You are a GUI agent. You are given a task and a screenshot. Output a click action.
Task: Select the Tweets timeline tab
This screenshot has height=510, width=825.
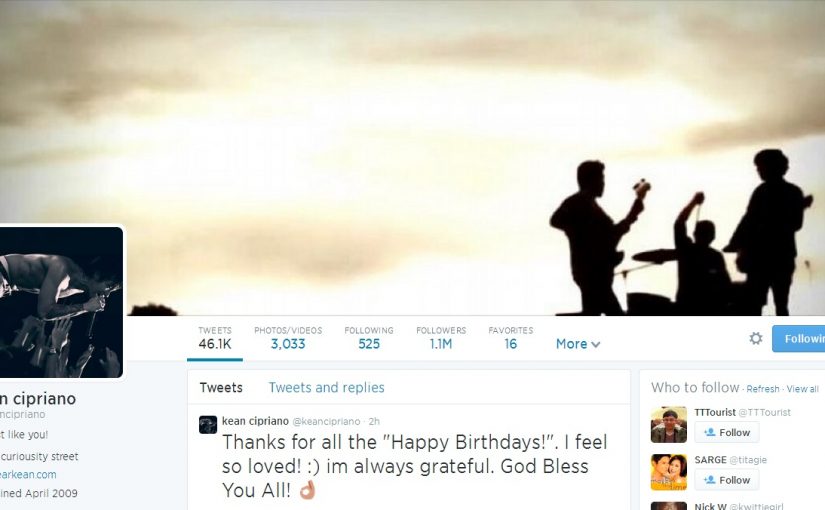(221, 387)
